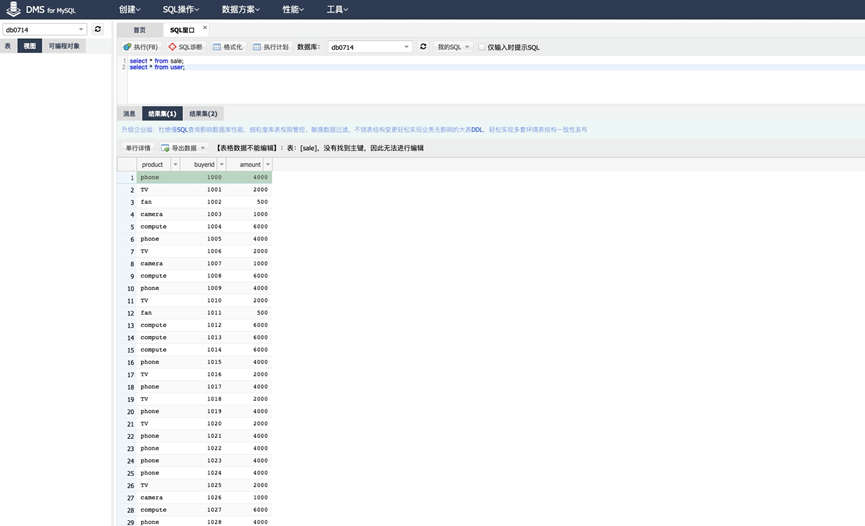865x526 pixels.
Task: Toggle 仅输入时提示SQL checkbox
Action: [482, 47]
